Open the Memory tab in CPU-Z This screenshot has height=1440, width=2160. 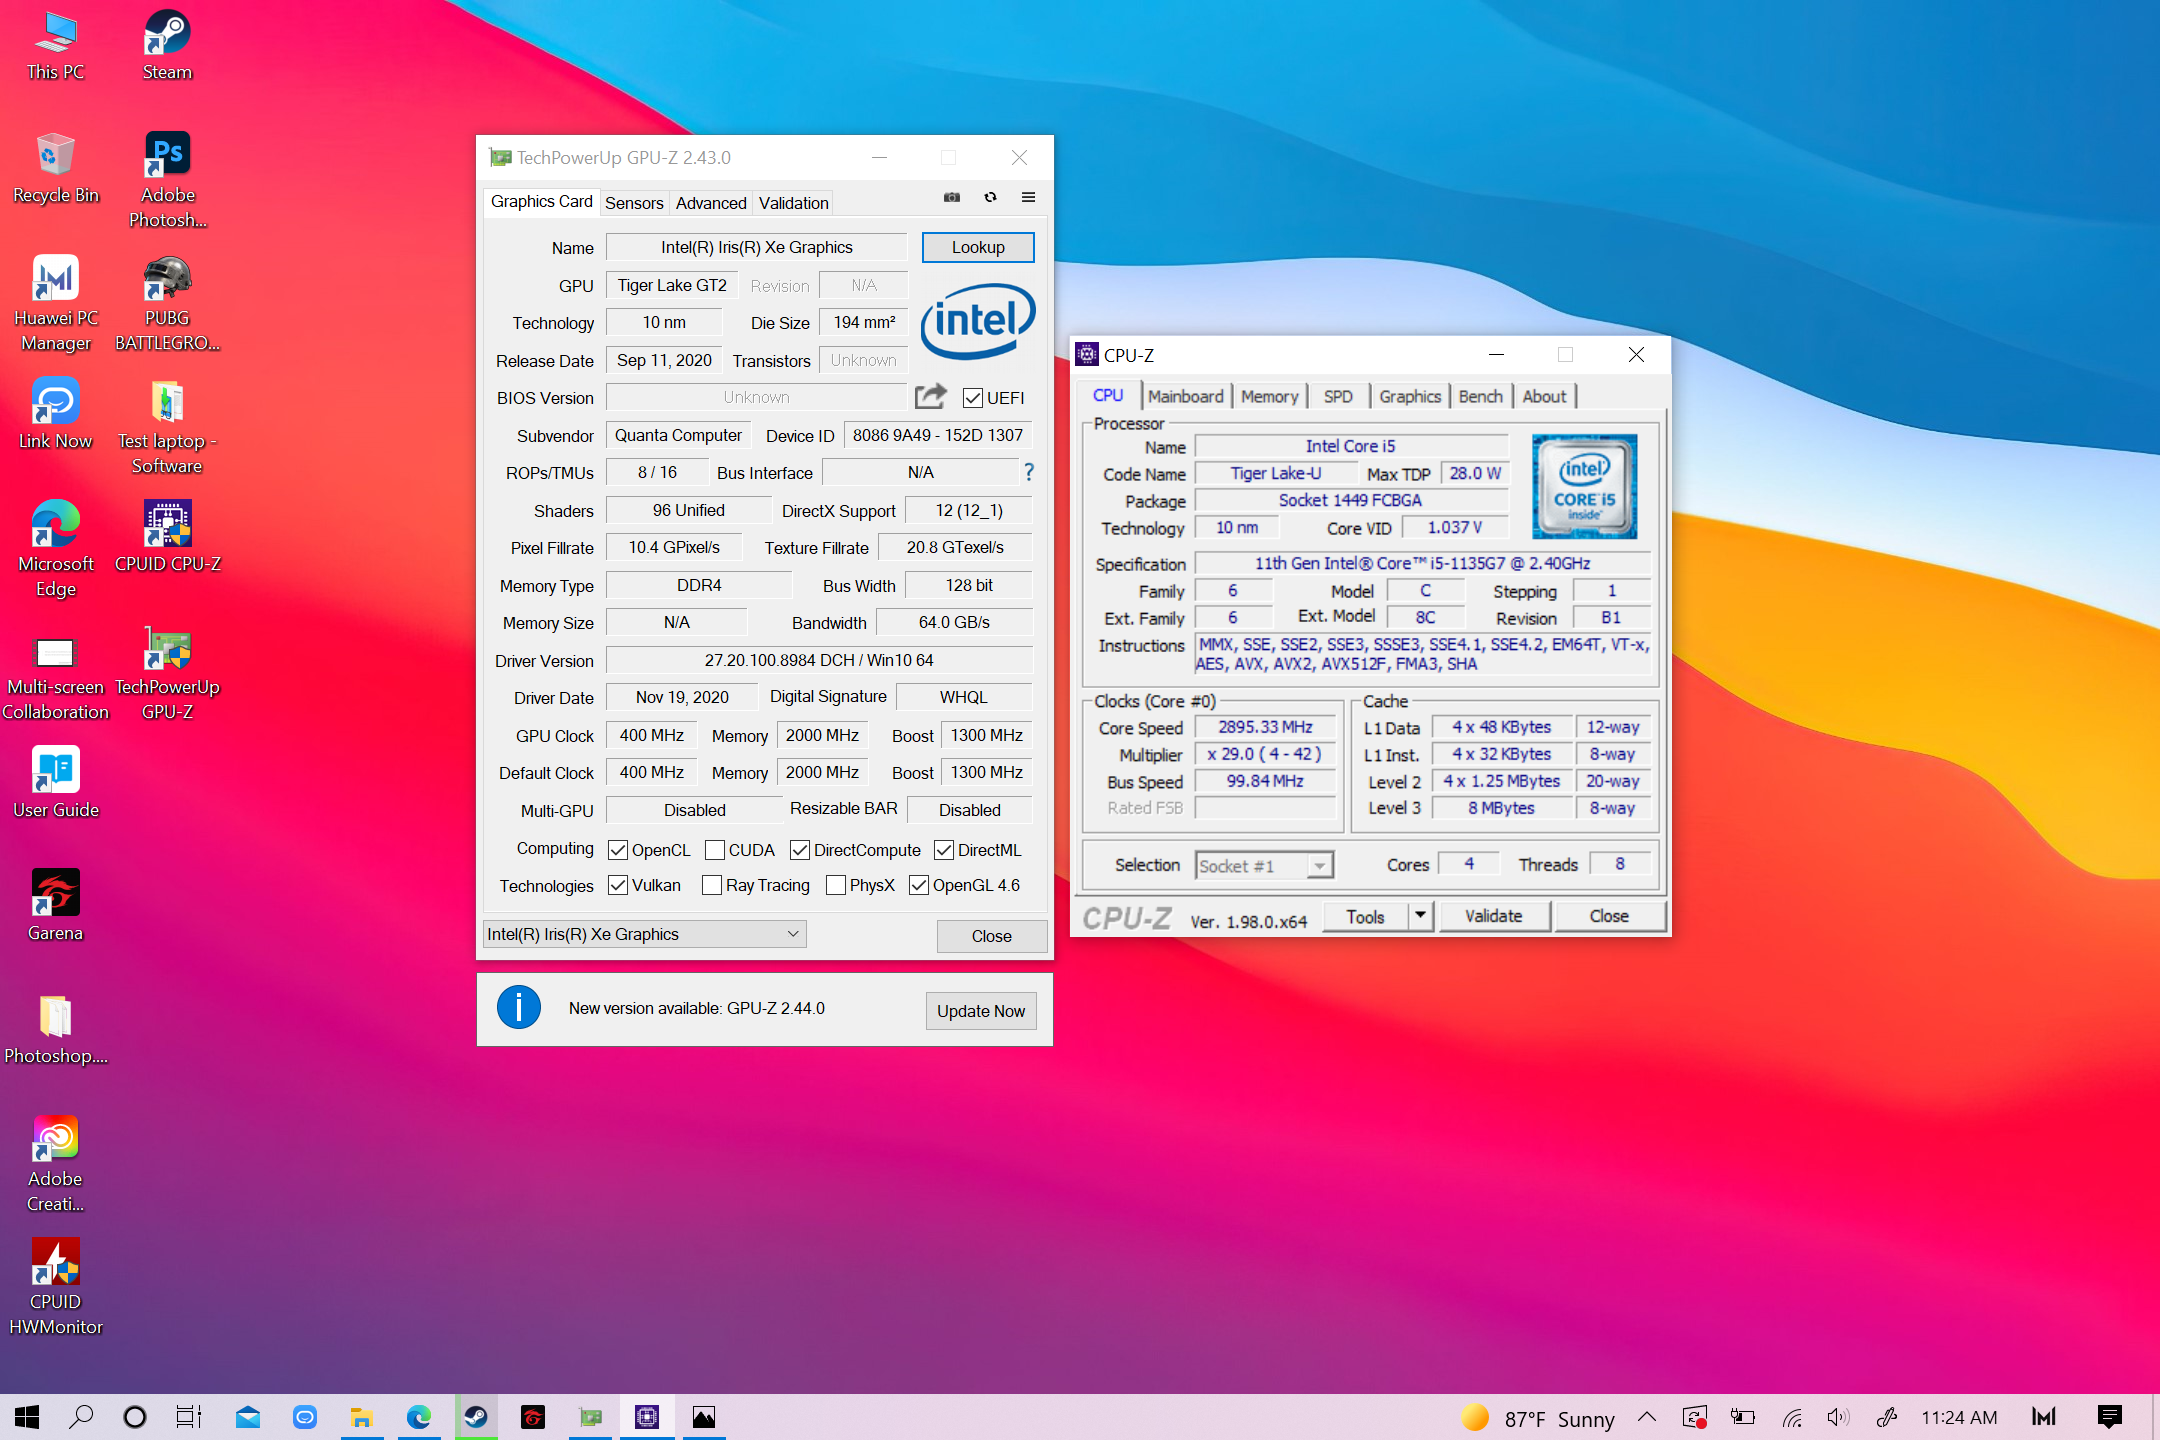(1269, 396)
